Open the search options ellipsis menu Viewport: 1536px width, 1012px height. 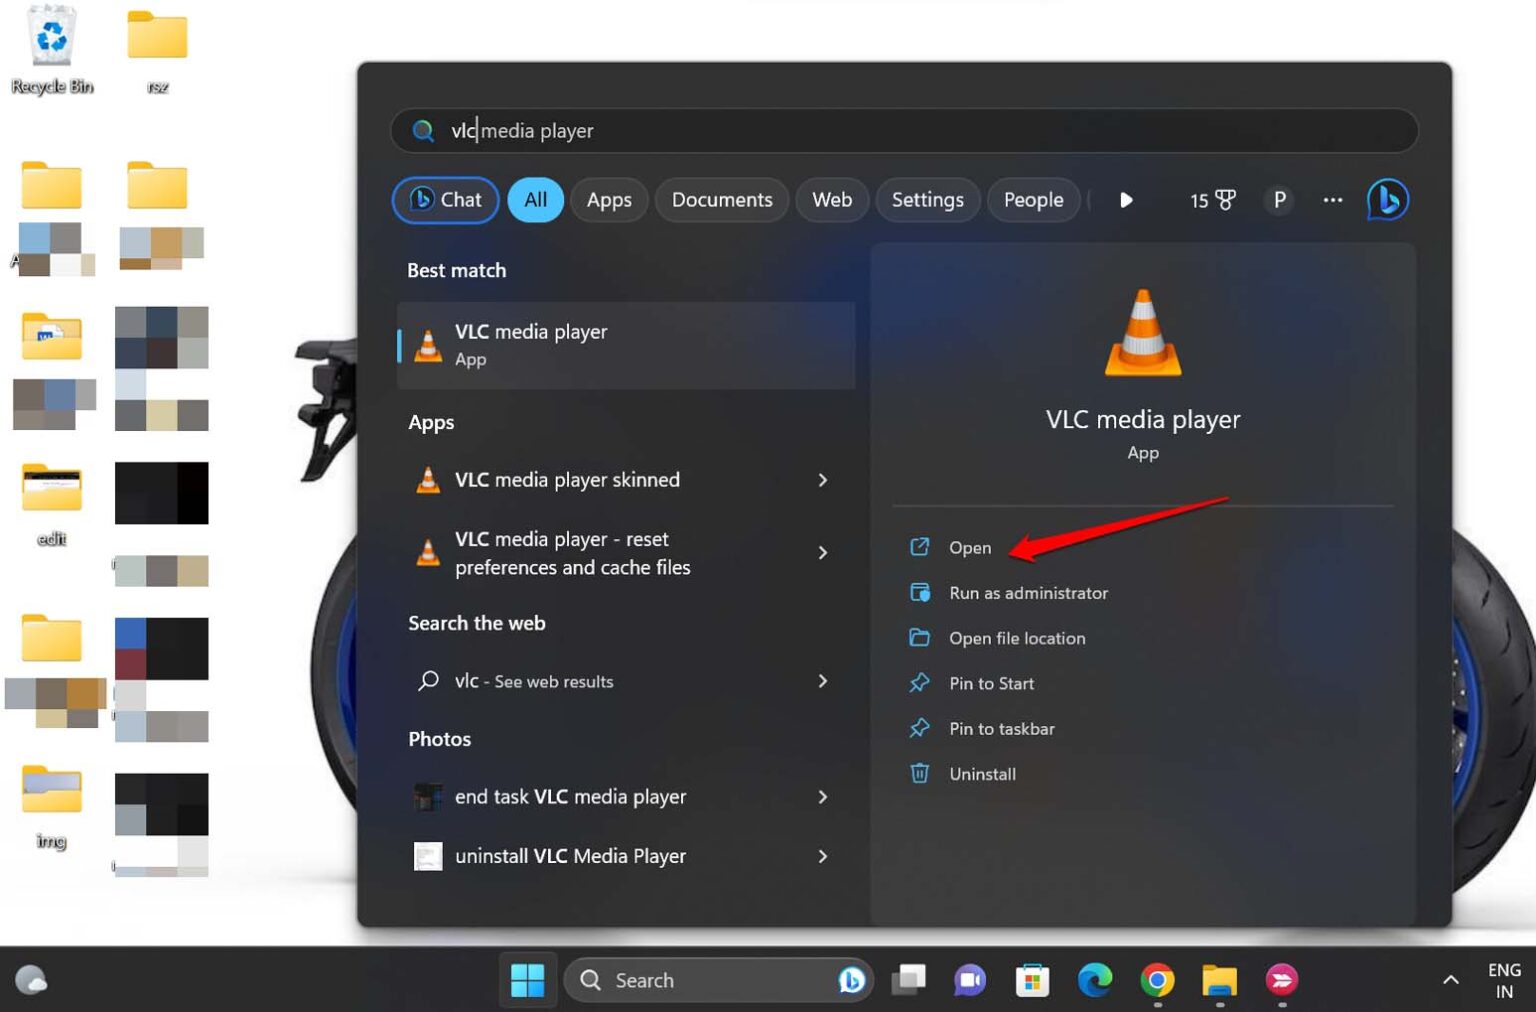tap(1332, 200)
